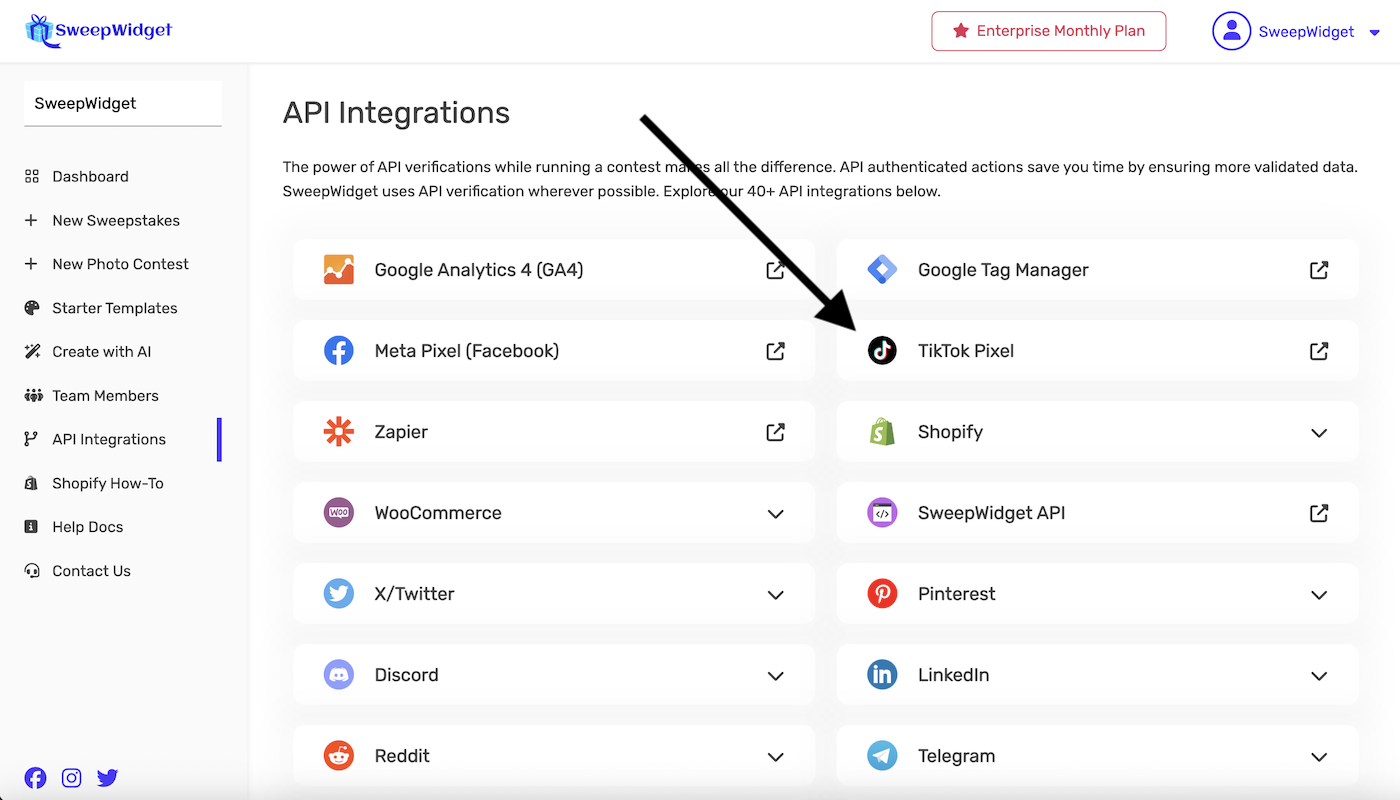The image size is (1400, 800).
Task: Open the SweepWidget account dropdown arrow
Action: [1374, 32]
